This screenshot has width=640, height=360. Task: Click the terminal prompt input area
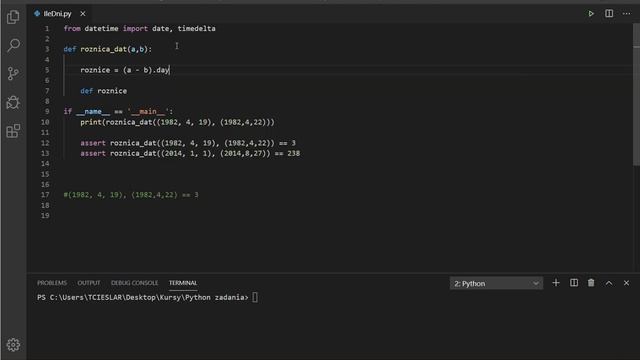255,298
